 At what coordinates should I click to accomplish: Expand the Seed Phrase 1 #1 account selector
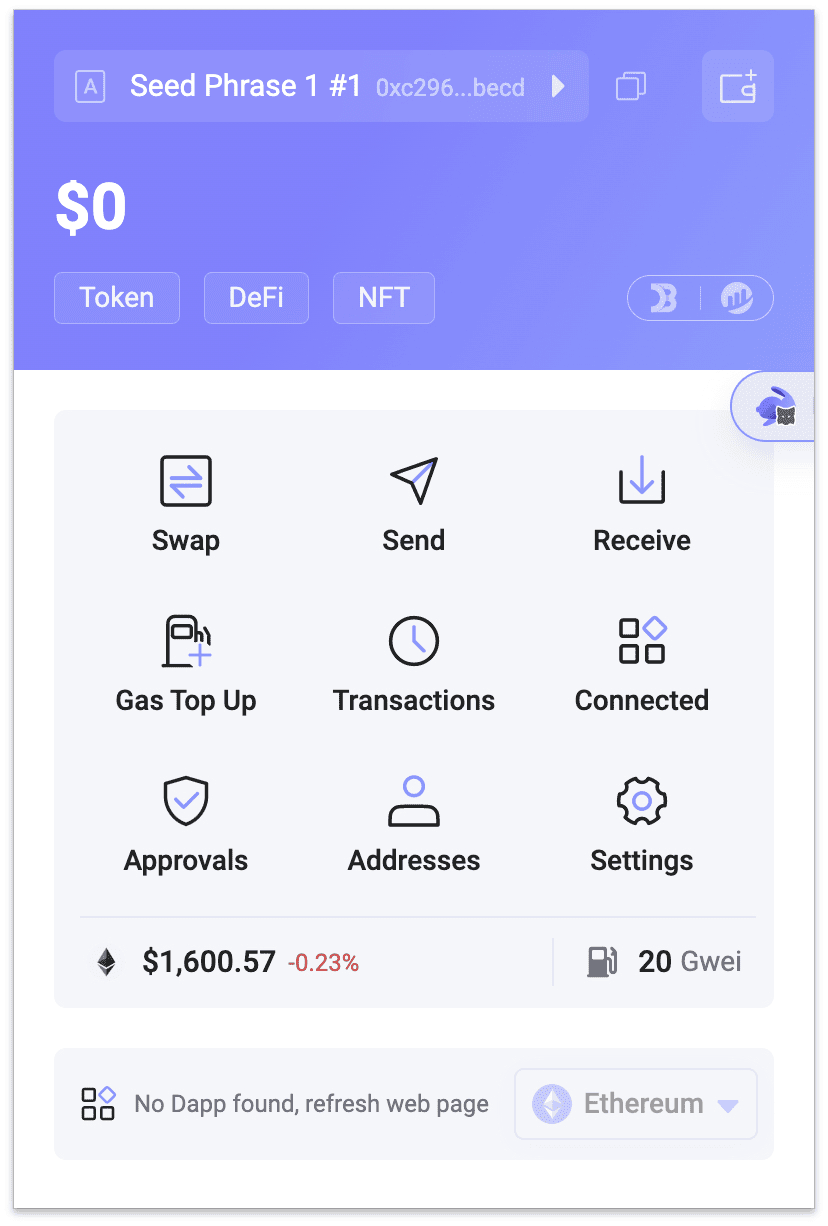click(321, 86)
